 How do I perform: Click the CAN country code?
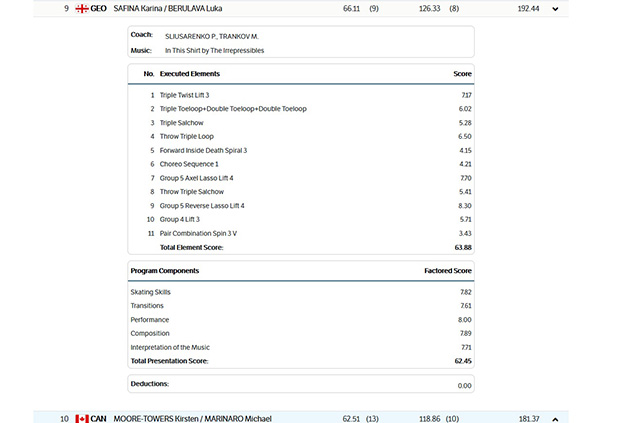(x=98, y=418)
